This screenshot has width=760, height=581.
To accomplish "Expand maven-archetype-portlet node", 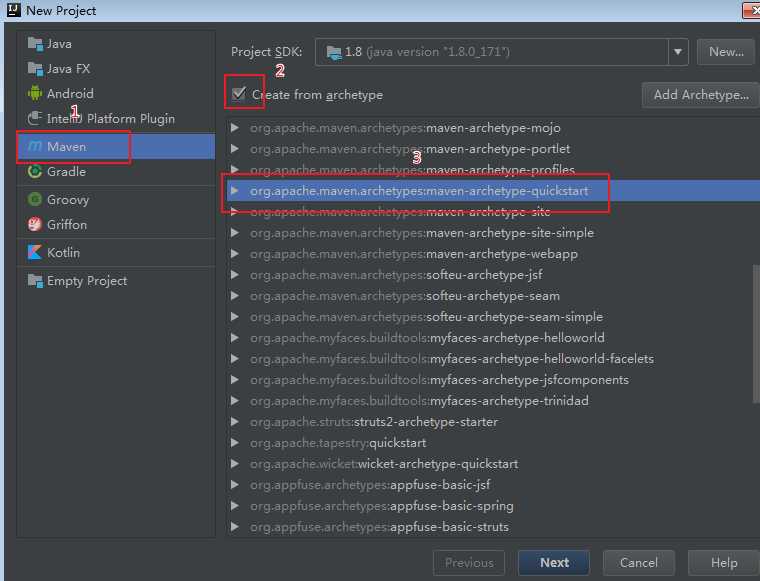I will coord(235,148).
